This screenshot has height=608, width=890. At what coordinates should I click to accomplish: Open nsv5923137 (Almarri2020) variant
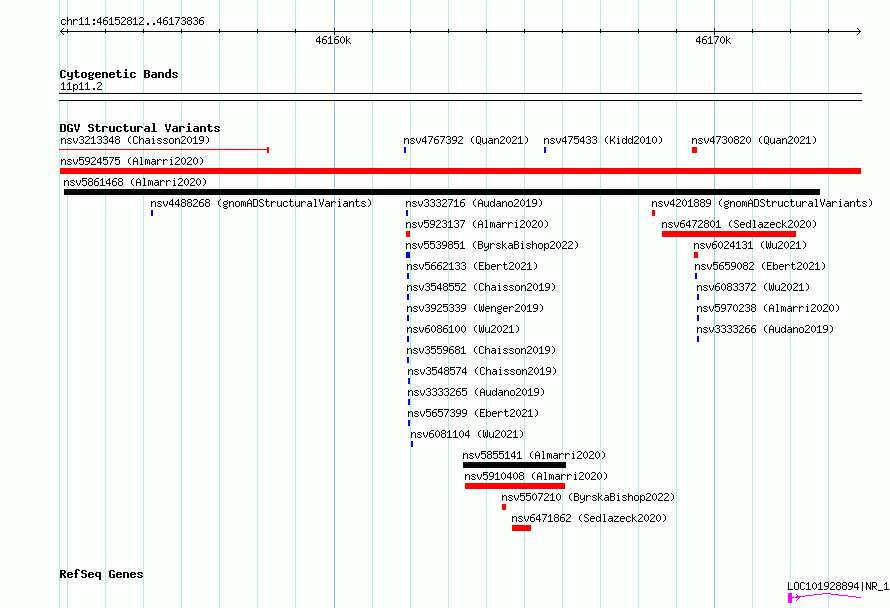pyautogui.click(x=477, y=224)
